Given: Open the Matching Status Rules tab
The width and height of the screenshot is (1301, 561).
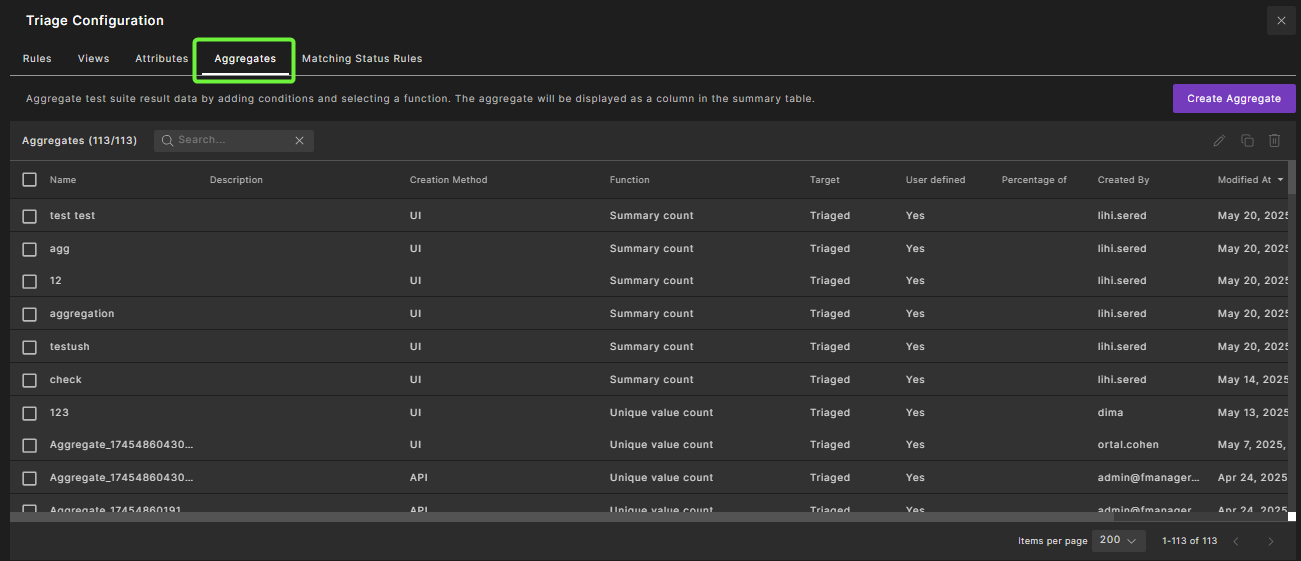Looking at the screenshot, I should coord(362,59).
